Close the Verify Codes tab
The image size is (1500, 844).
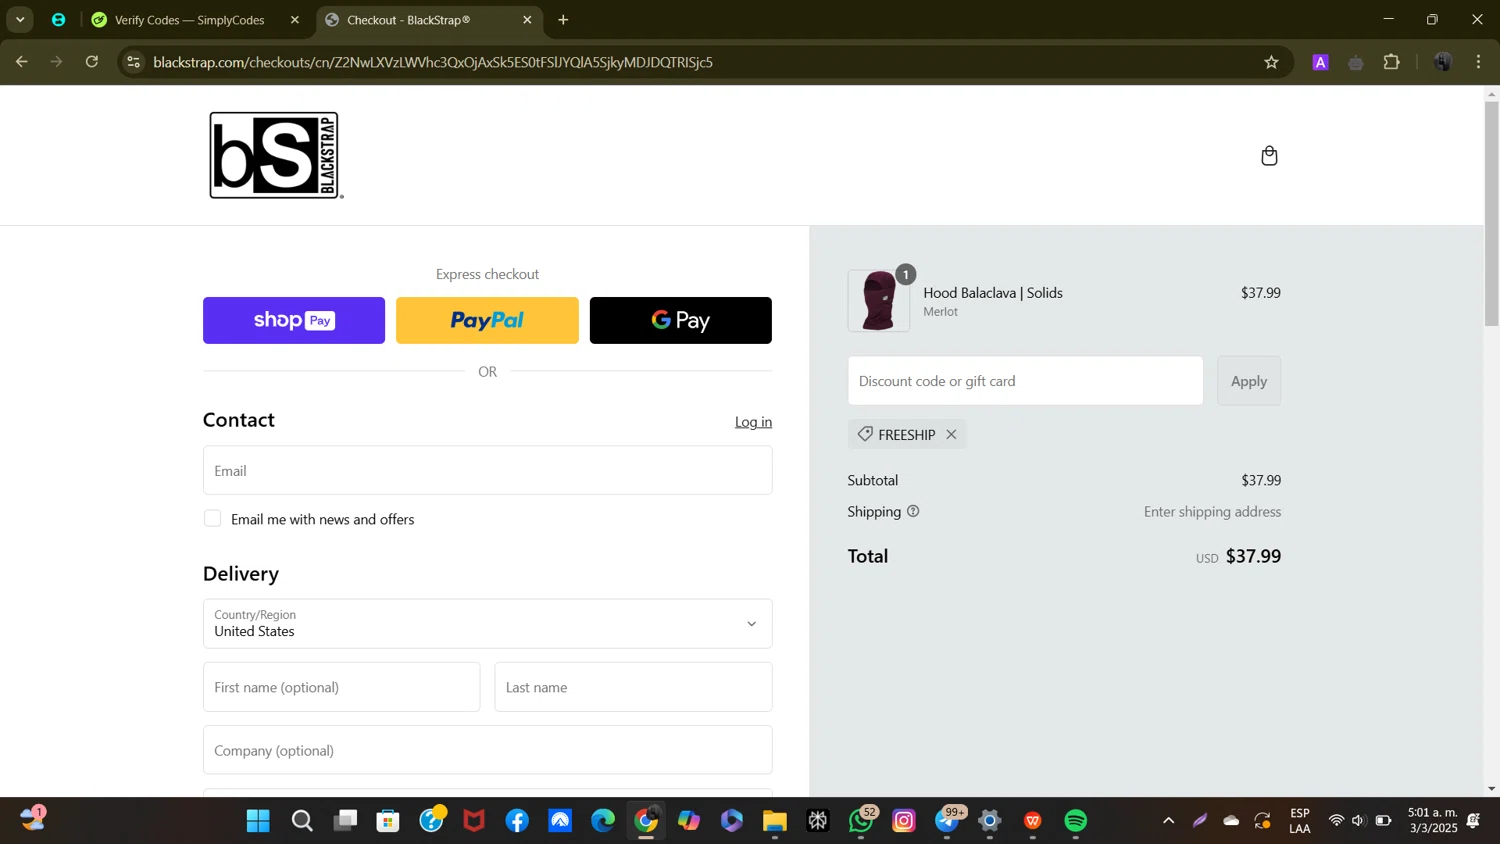[x=295, y=20]
